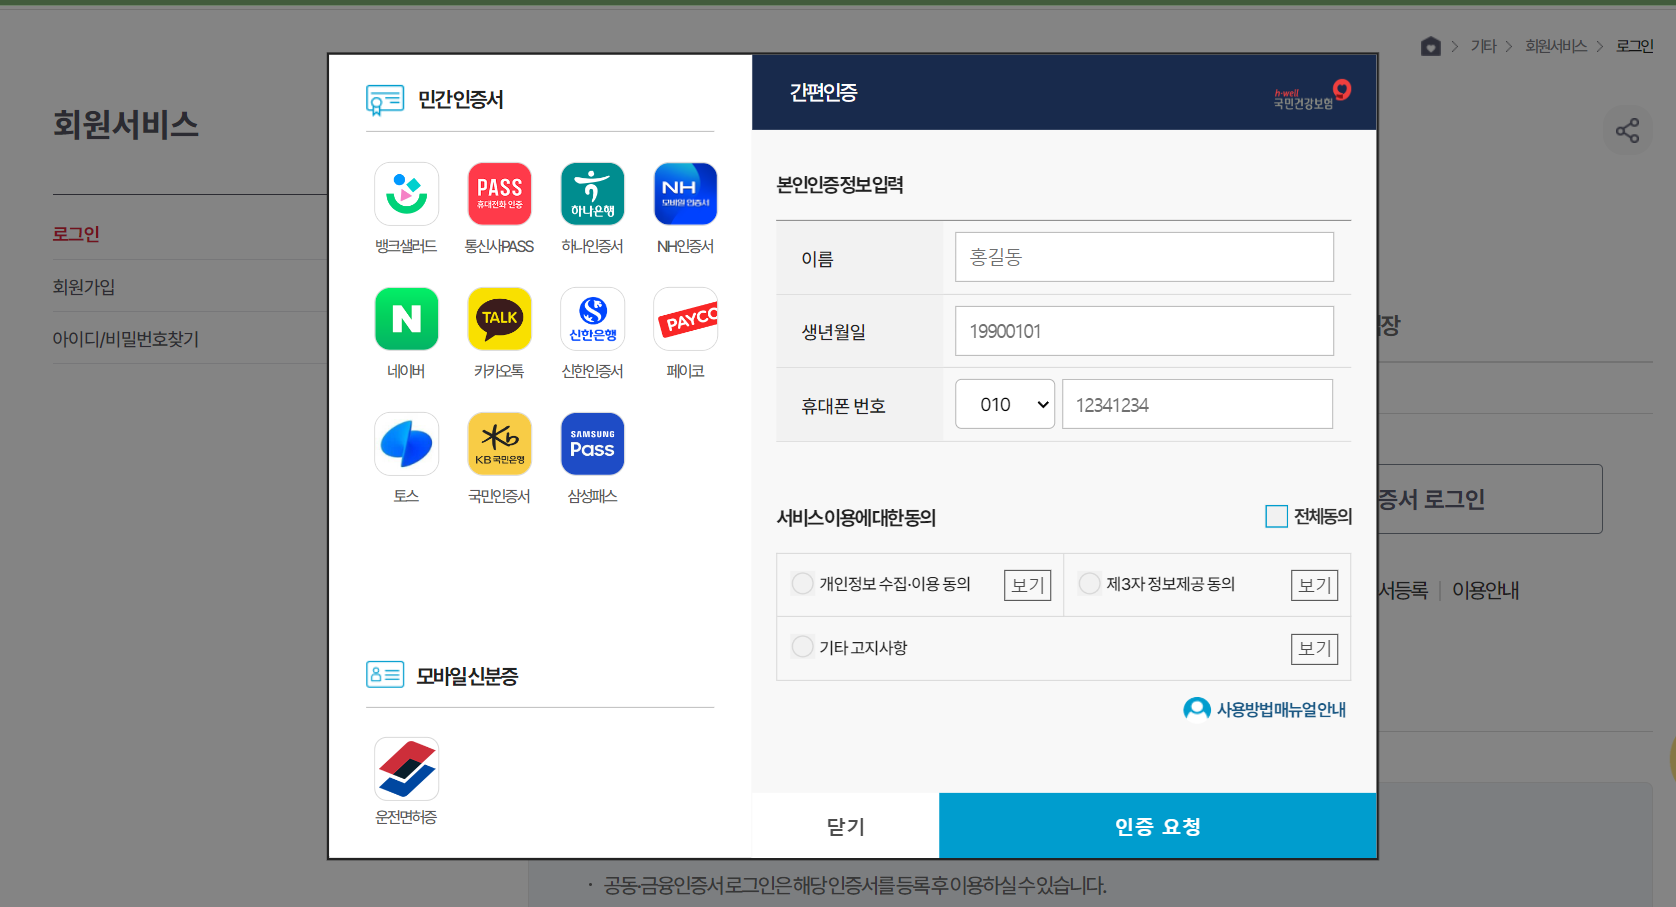Pick the NH인증서 icon
The image size is (1676, 907).
685,194
